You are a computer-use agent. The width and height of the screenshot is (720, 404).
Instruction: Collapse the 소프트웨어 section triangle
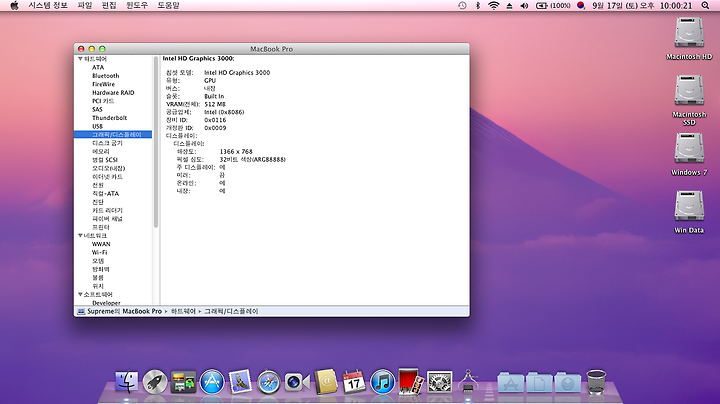click(80, 294)
